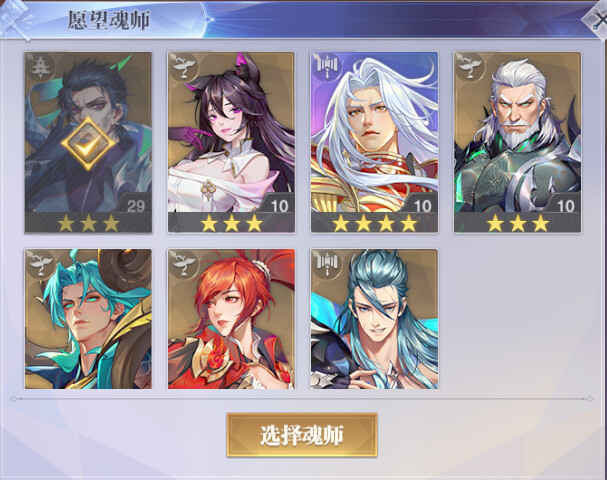Click the wing emblem on bearded elder card

click(469, 67)
